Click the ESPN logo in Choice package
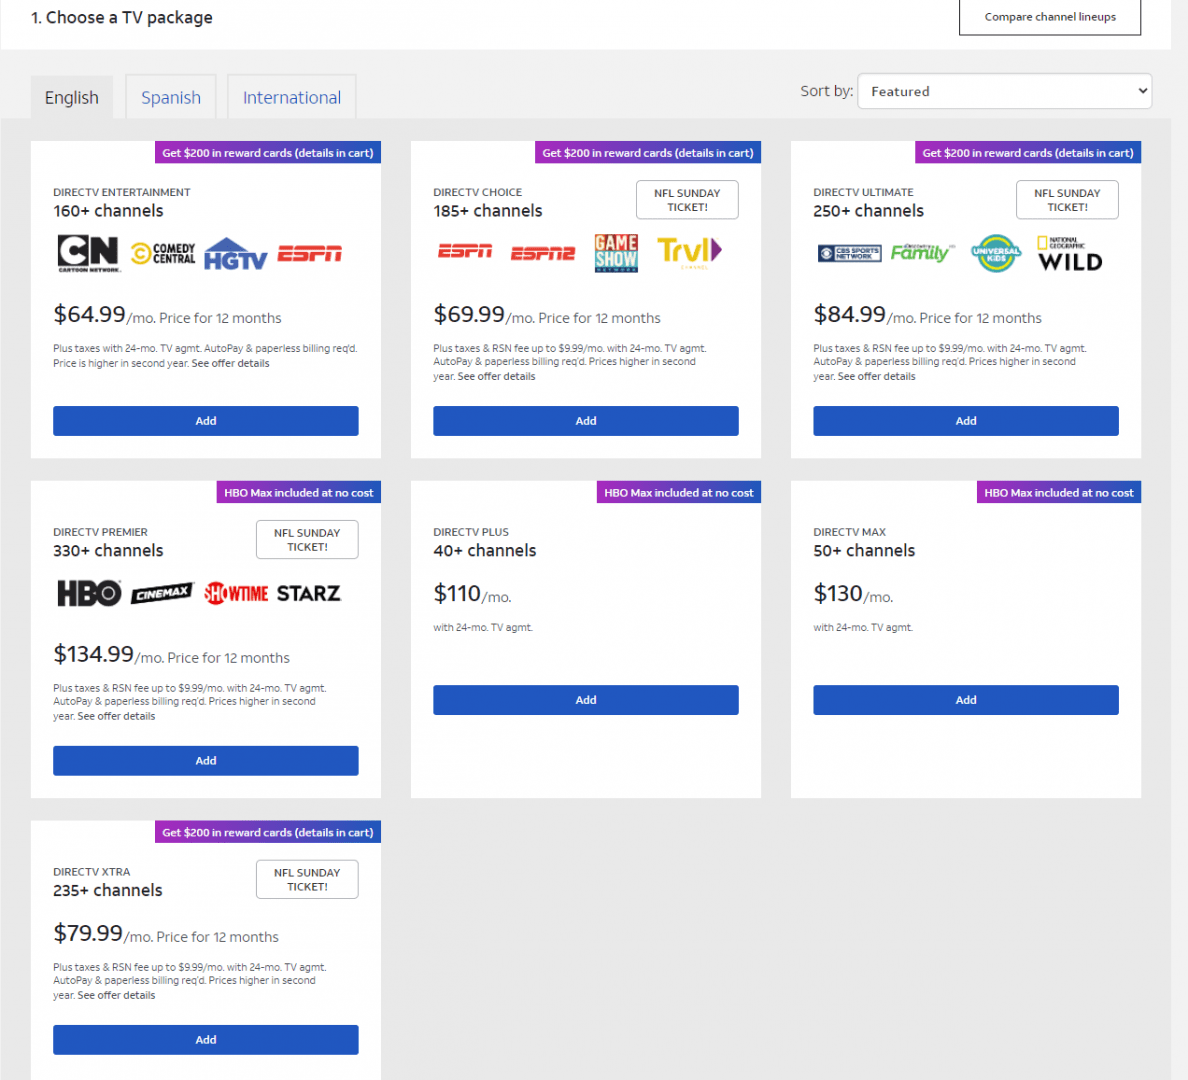The height and width of the screenshot is (1080, 1188). [465, 251]
